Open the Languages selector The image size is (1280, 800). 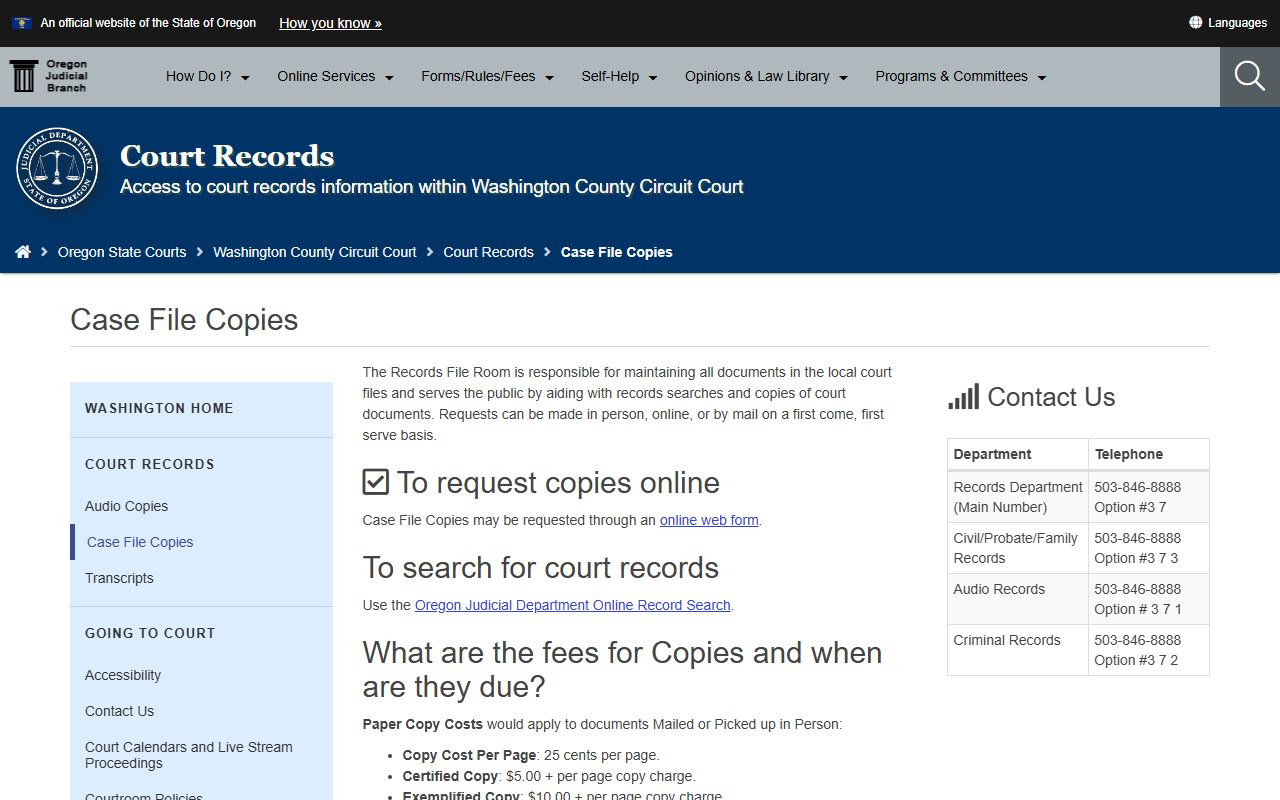point(1228,22)
